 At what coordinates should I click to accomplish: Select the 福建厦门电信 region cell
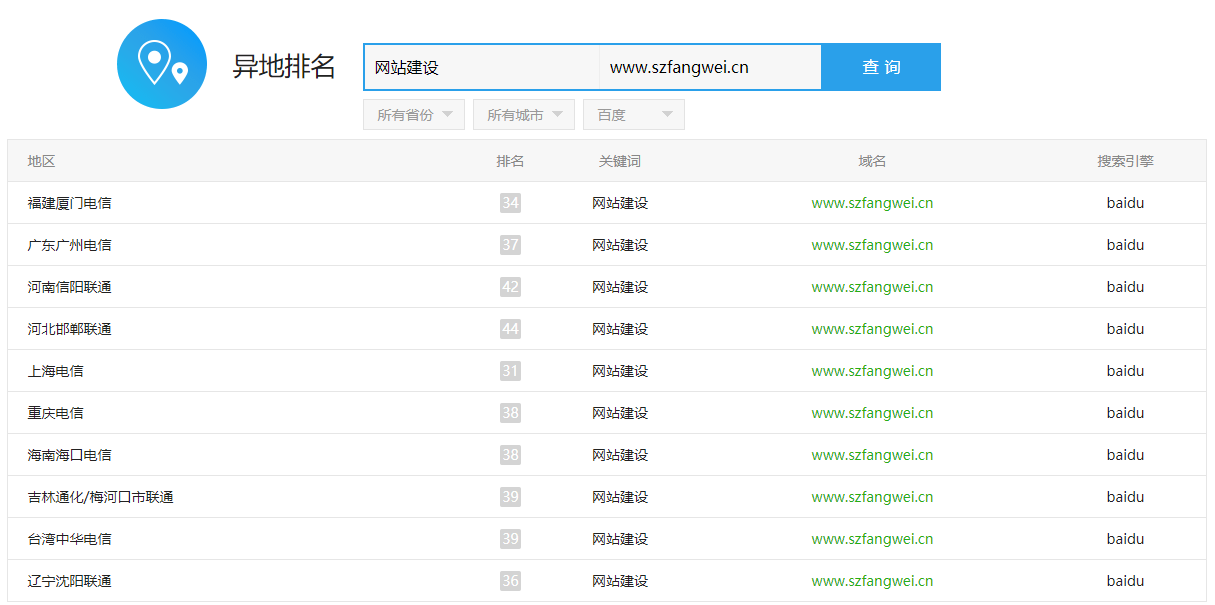tap(69, 203)
